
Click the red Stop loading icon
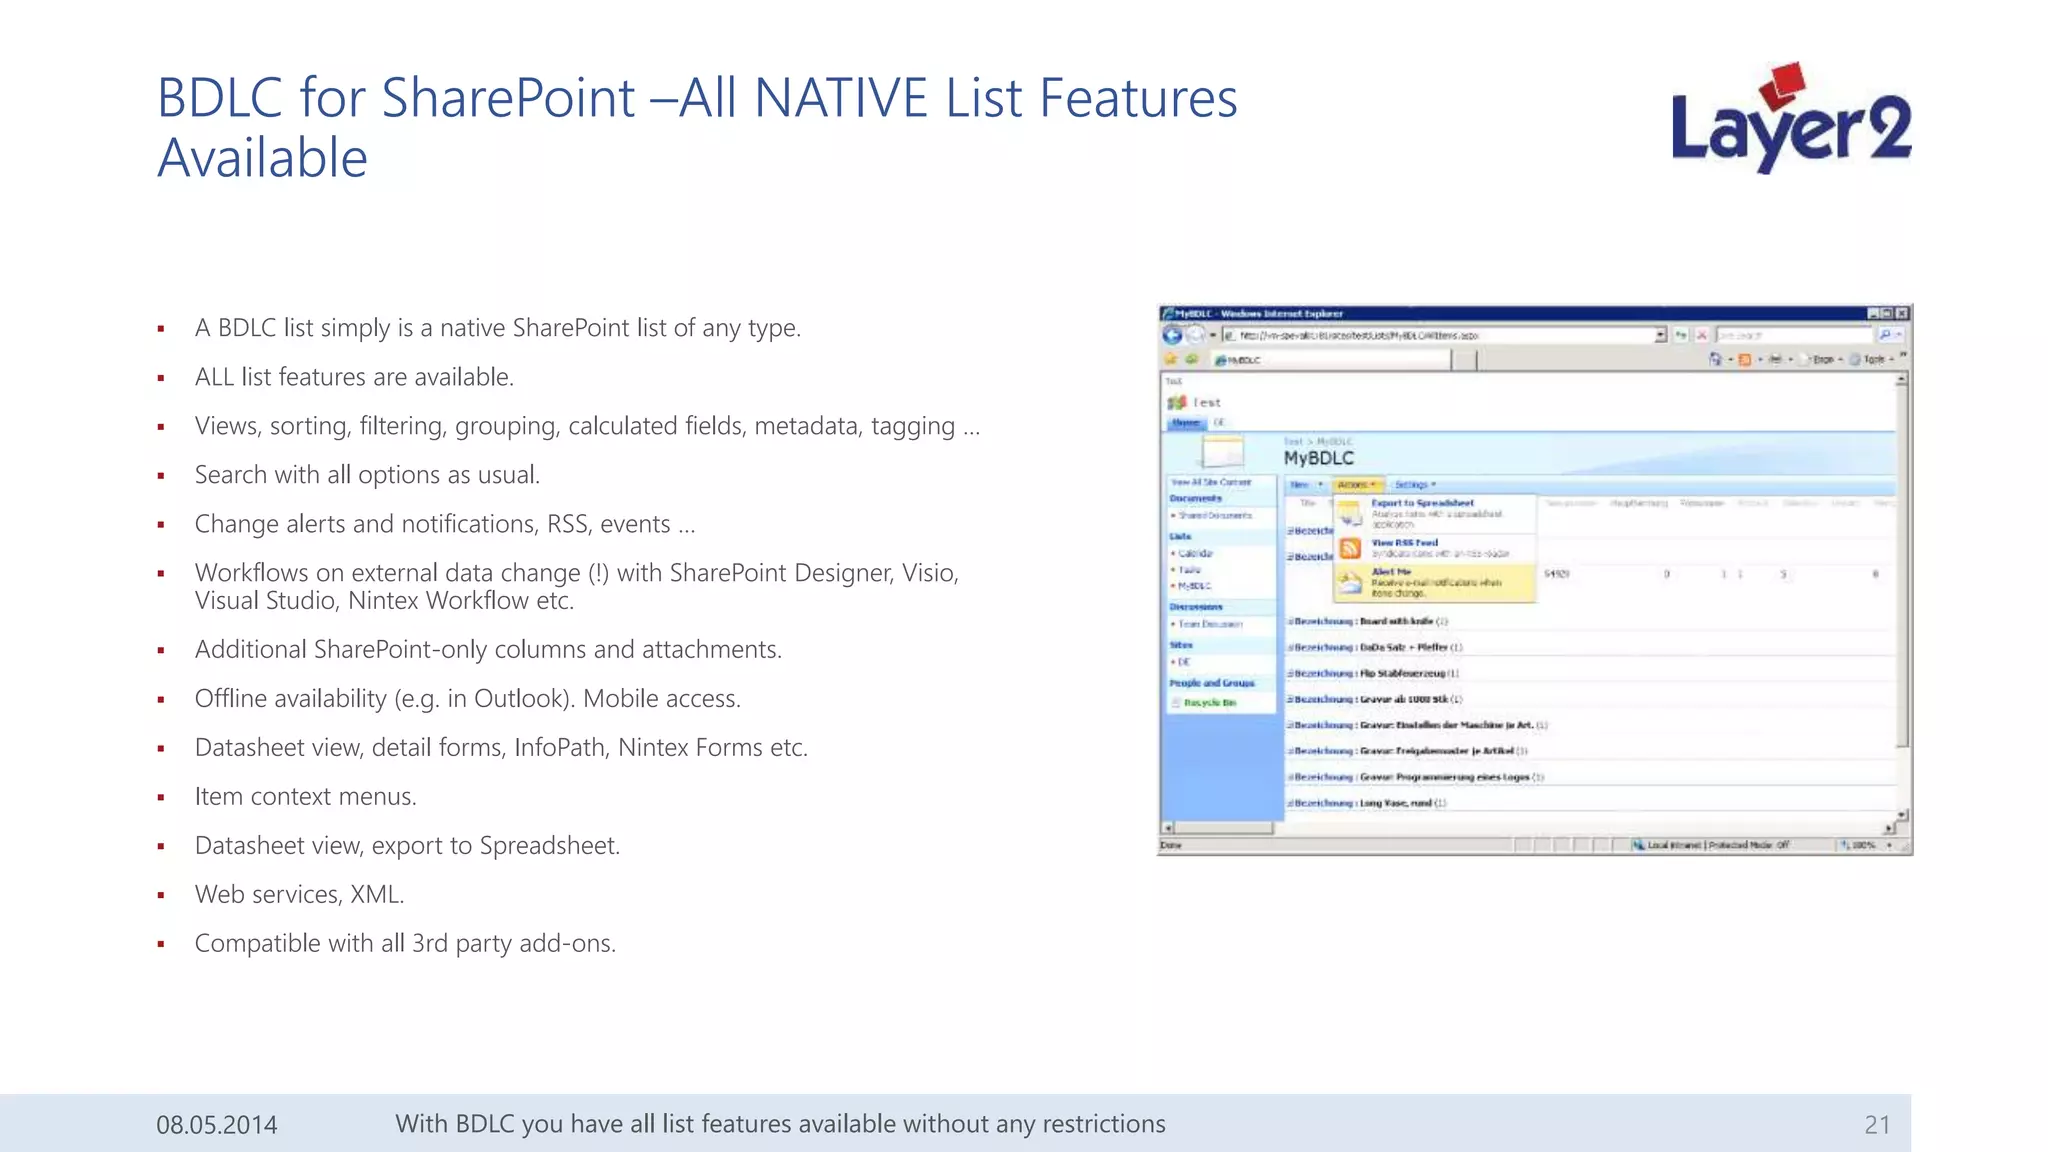point(1701,335)
